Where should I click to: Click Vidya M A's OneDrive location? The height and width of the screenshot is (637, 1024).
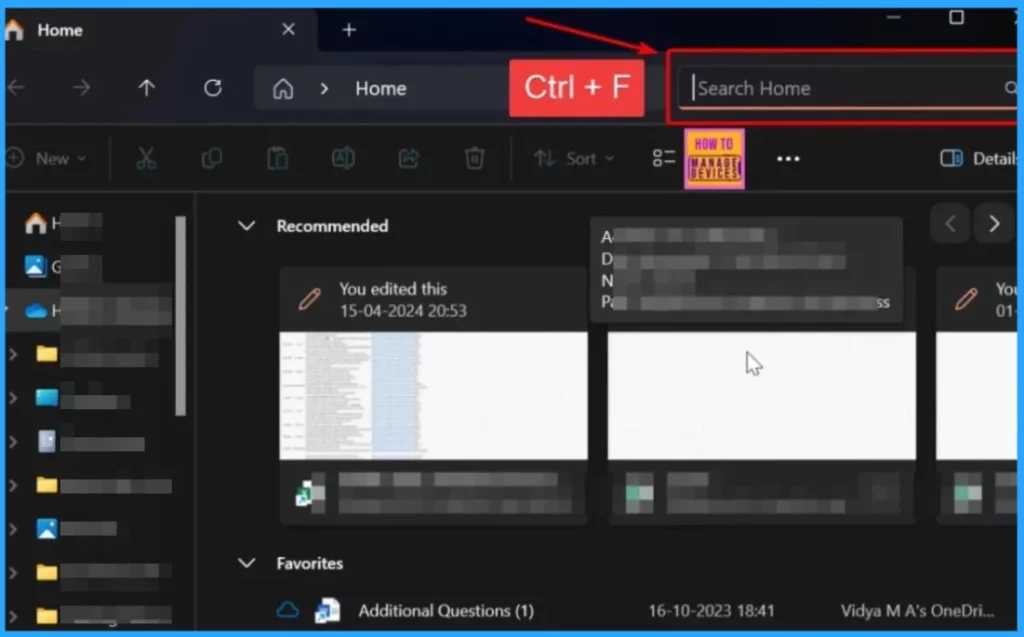pos(918,611)
